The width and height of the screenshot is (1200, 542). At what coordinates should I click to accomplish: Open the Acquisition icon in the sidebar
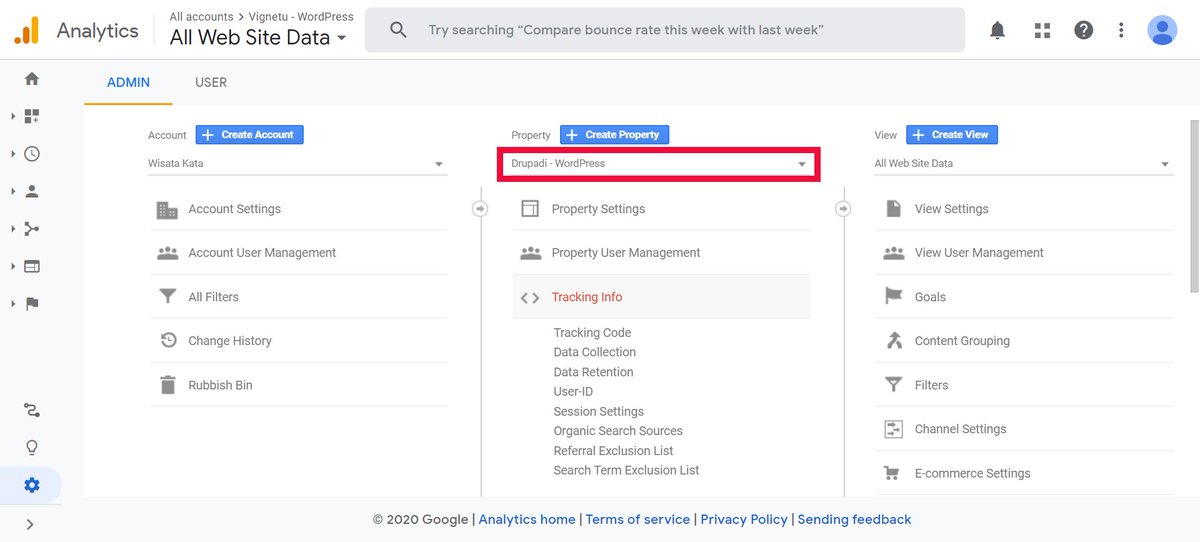(x=32, y=229)
